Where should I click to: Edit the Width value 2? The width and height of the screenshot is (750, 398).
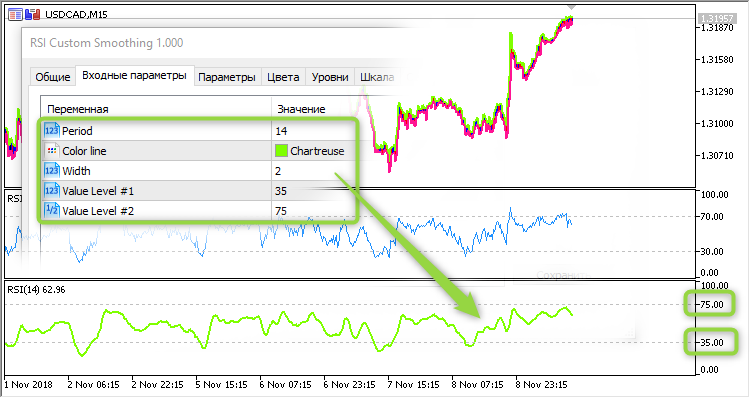278,171
